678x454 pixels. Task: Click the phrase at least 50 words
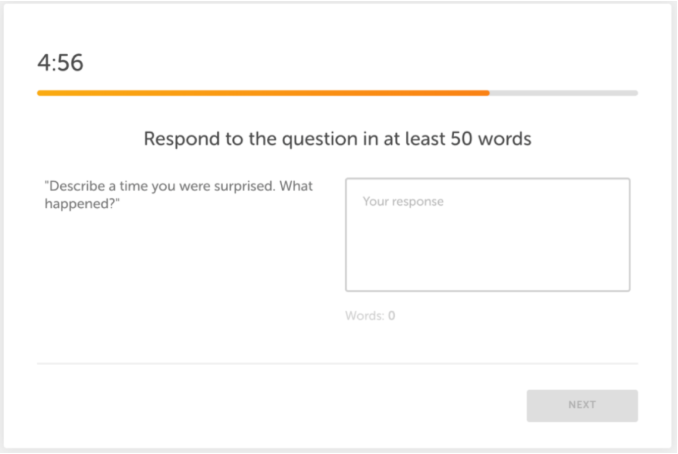coord(457,139)
